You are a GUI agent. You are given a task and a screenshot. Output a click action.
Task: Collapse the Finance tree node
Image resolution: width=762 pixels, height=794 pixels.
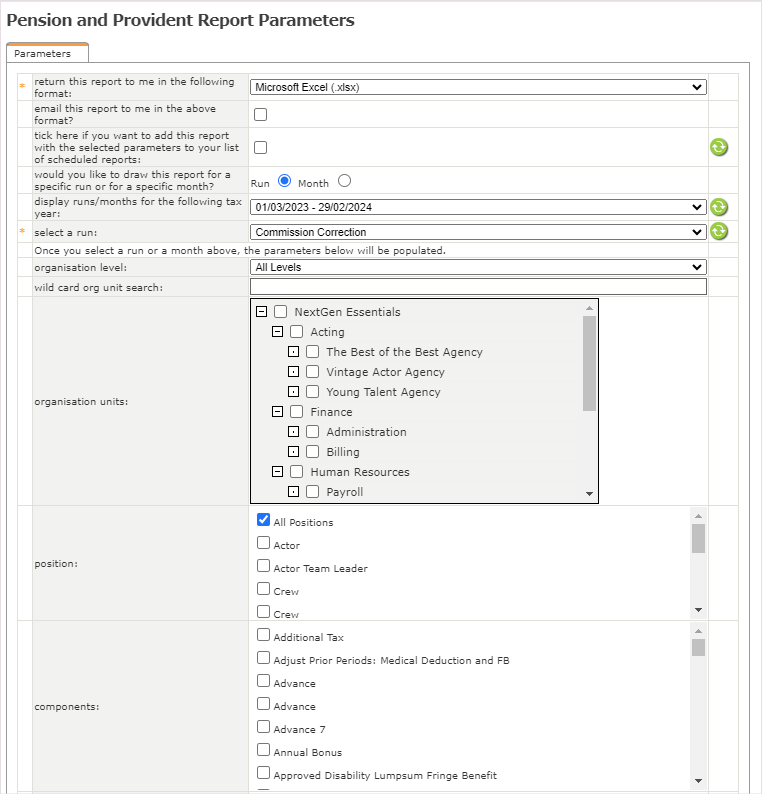278,412
